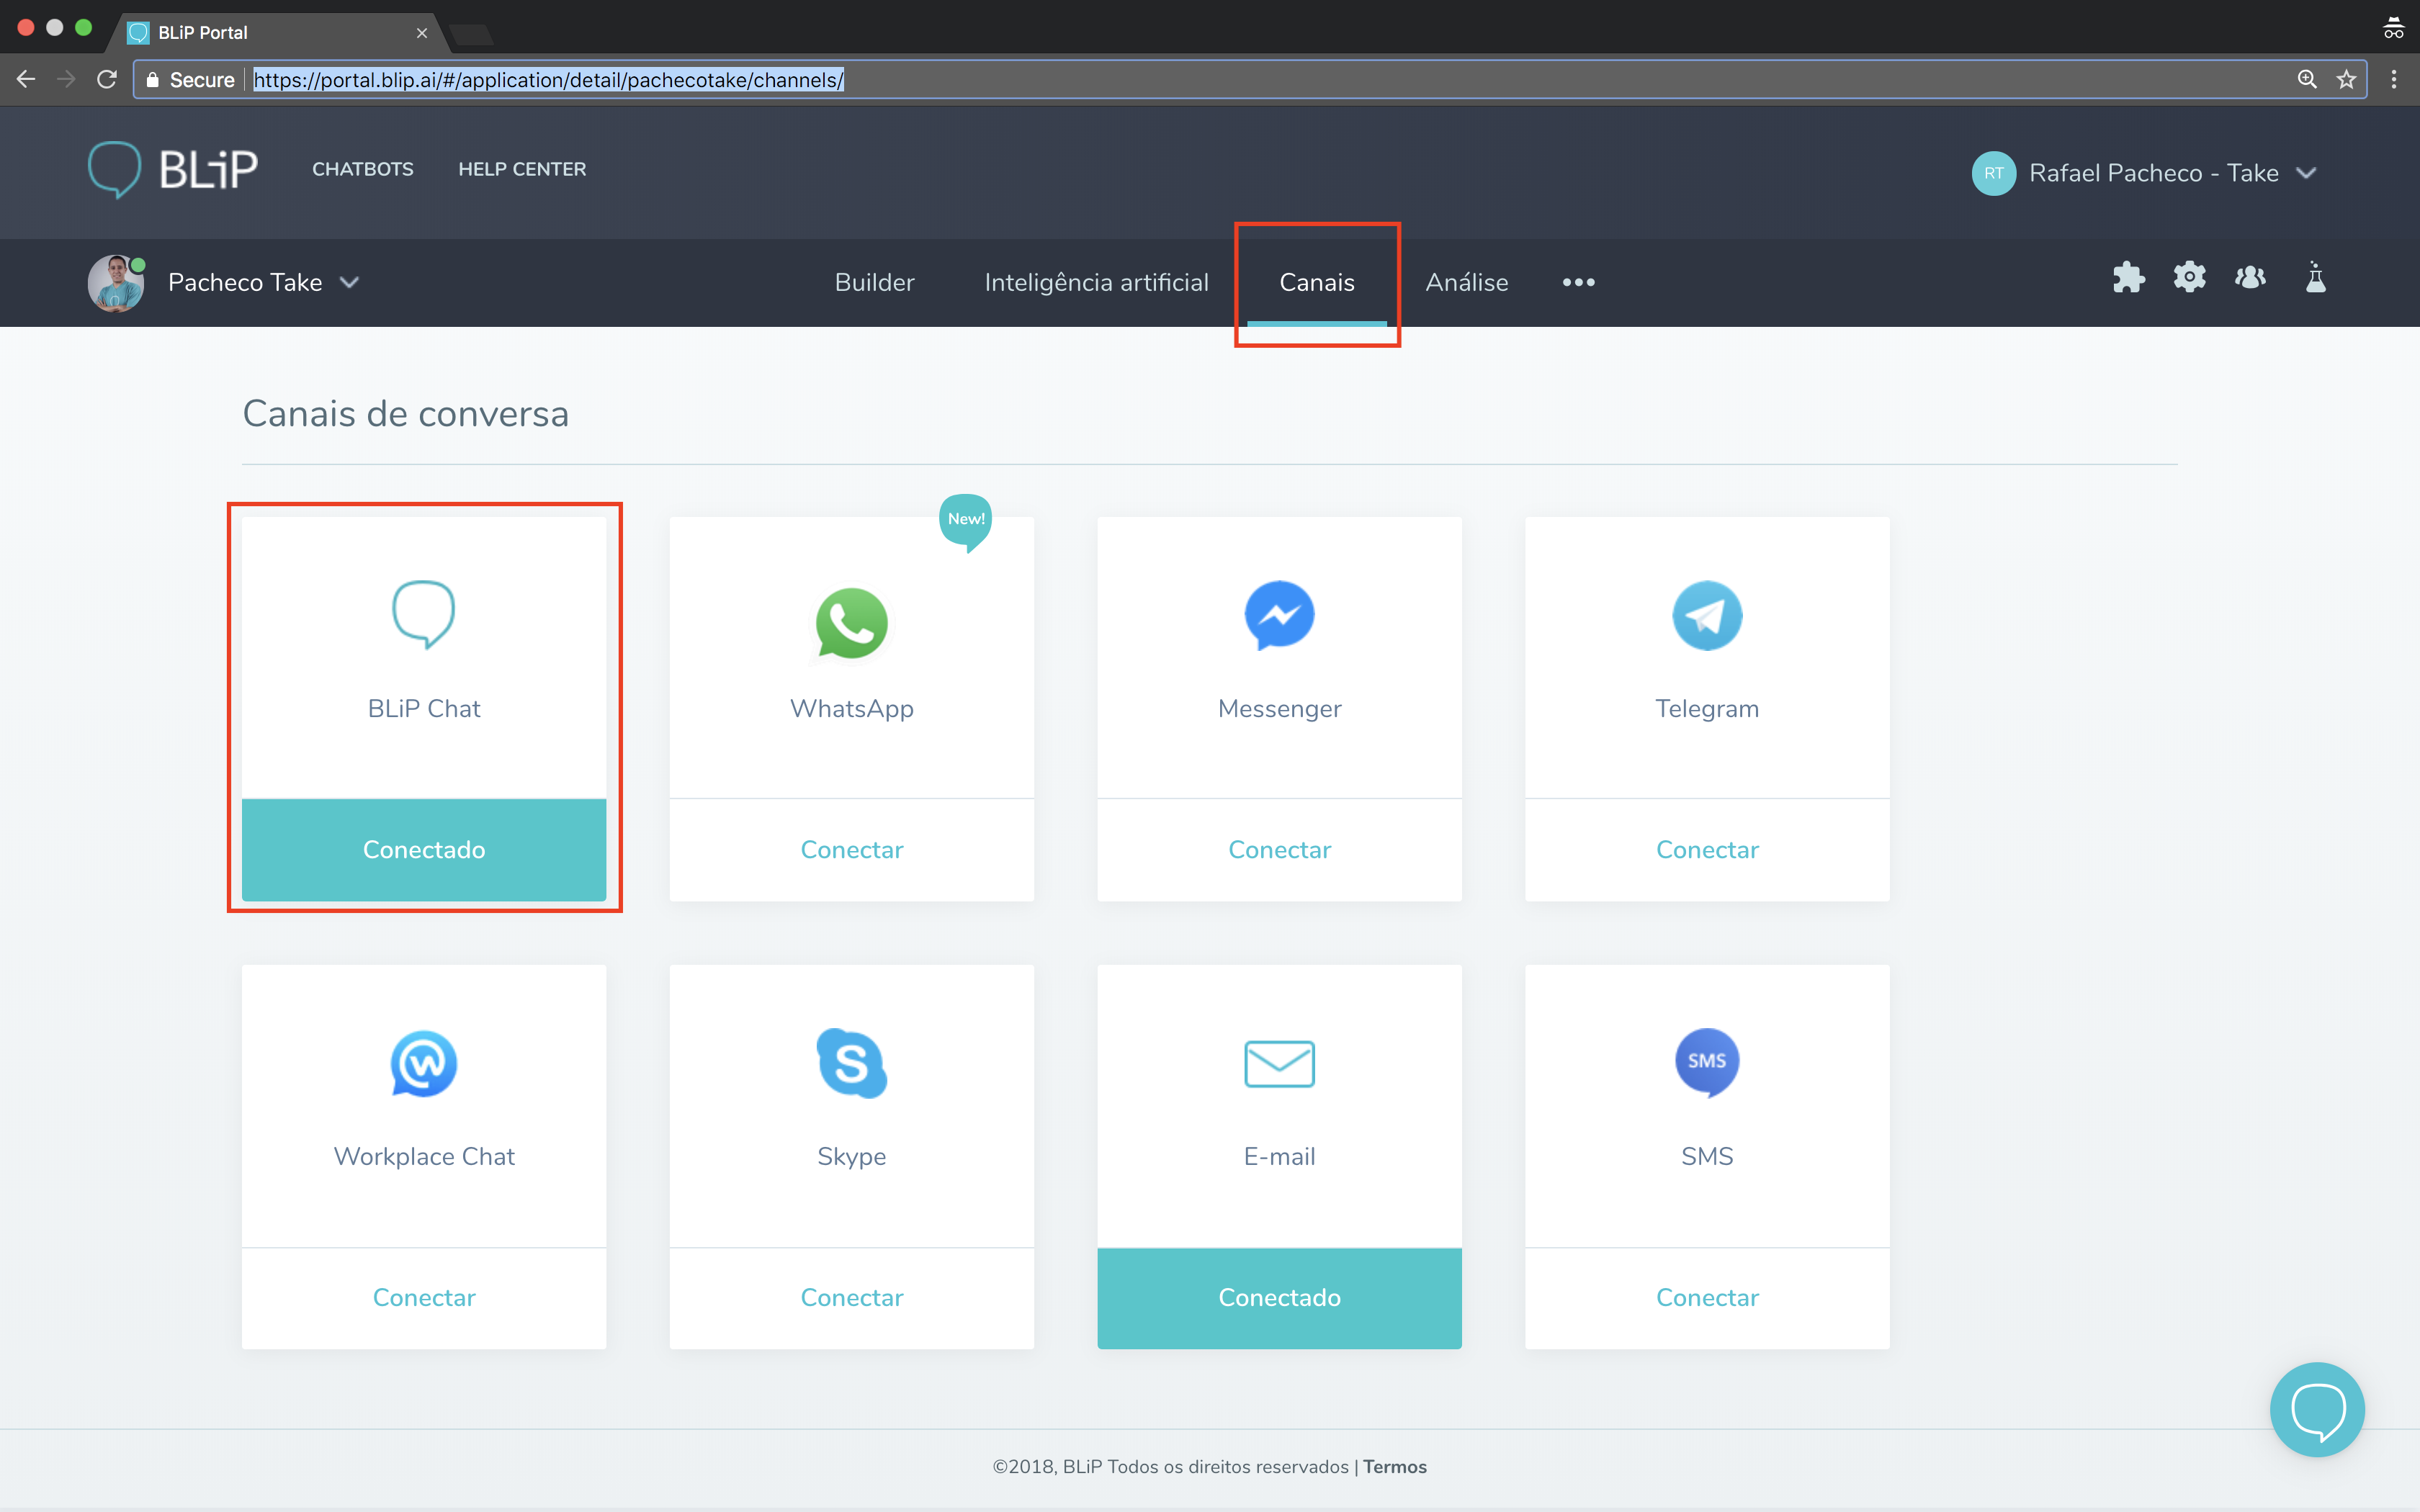The image size is (2420, 1512).
Task: Switch to the Inteligência artificial tab
Action: click(1097, 283)
